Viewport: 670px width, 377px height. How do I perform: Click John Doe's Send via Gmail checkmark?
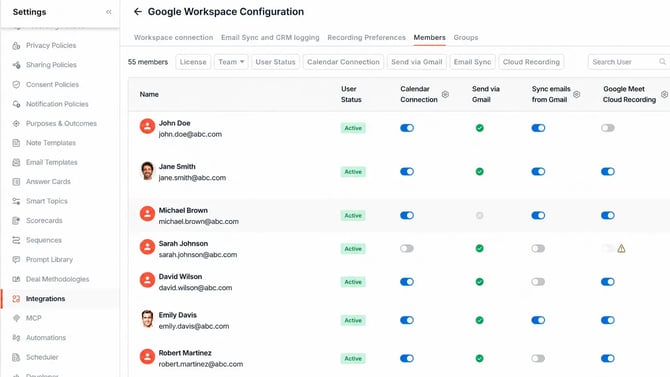click(x=479, y=128)
